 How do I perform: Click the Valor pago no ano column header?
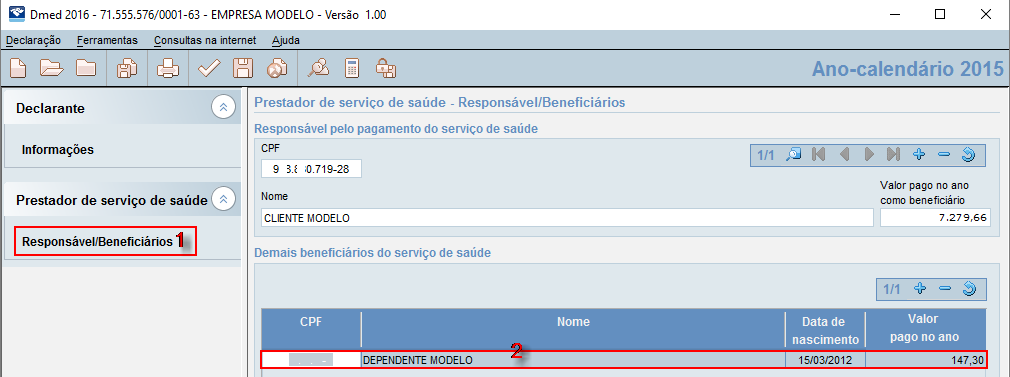tap(925, 329)
